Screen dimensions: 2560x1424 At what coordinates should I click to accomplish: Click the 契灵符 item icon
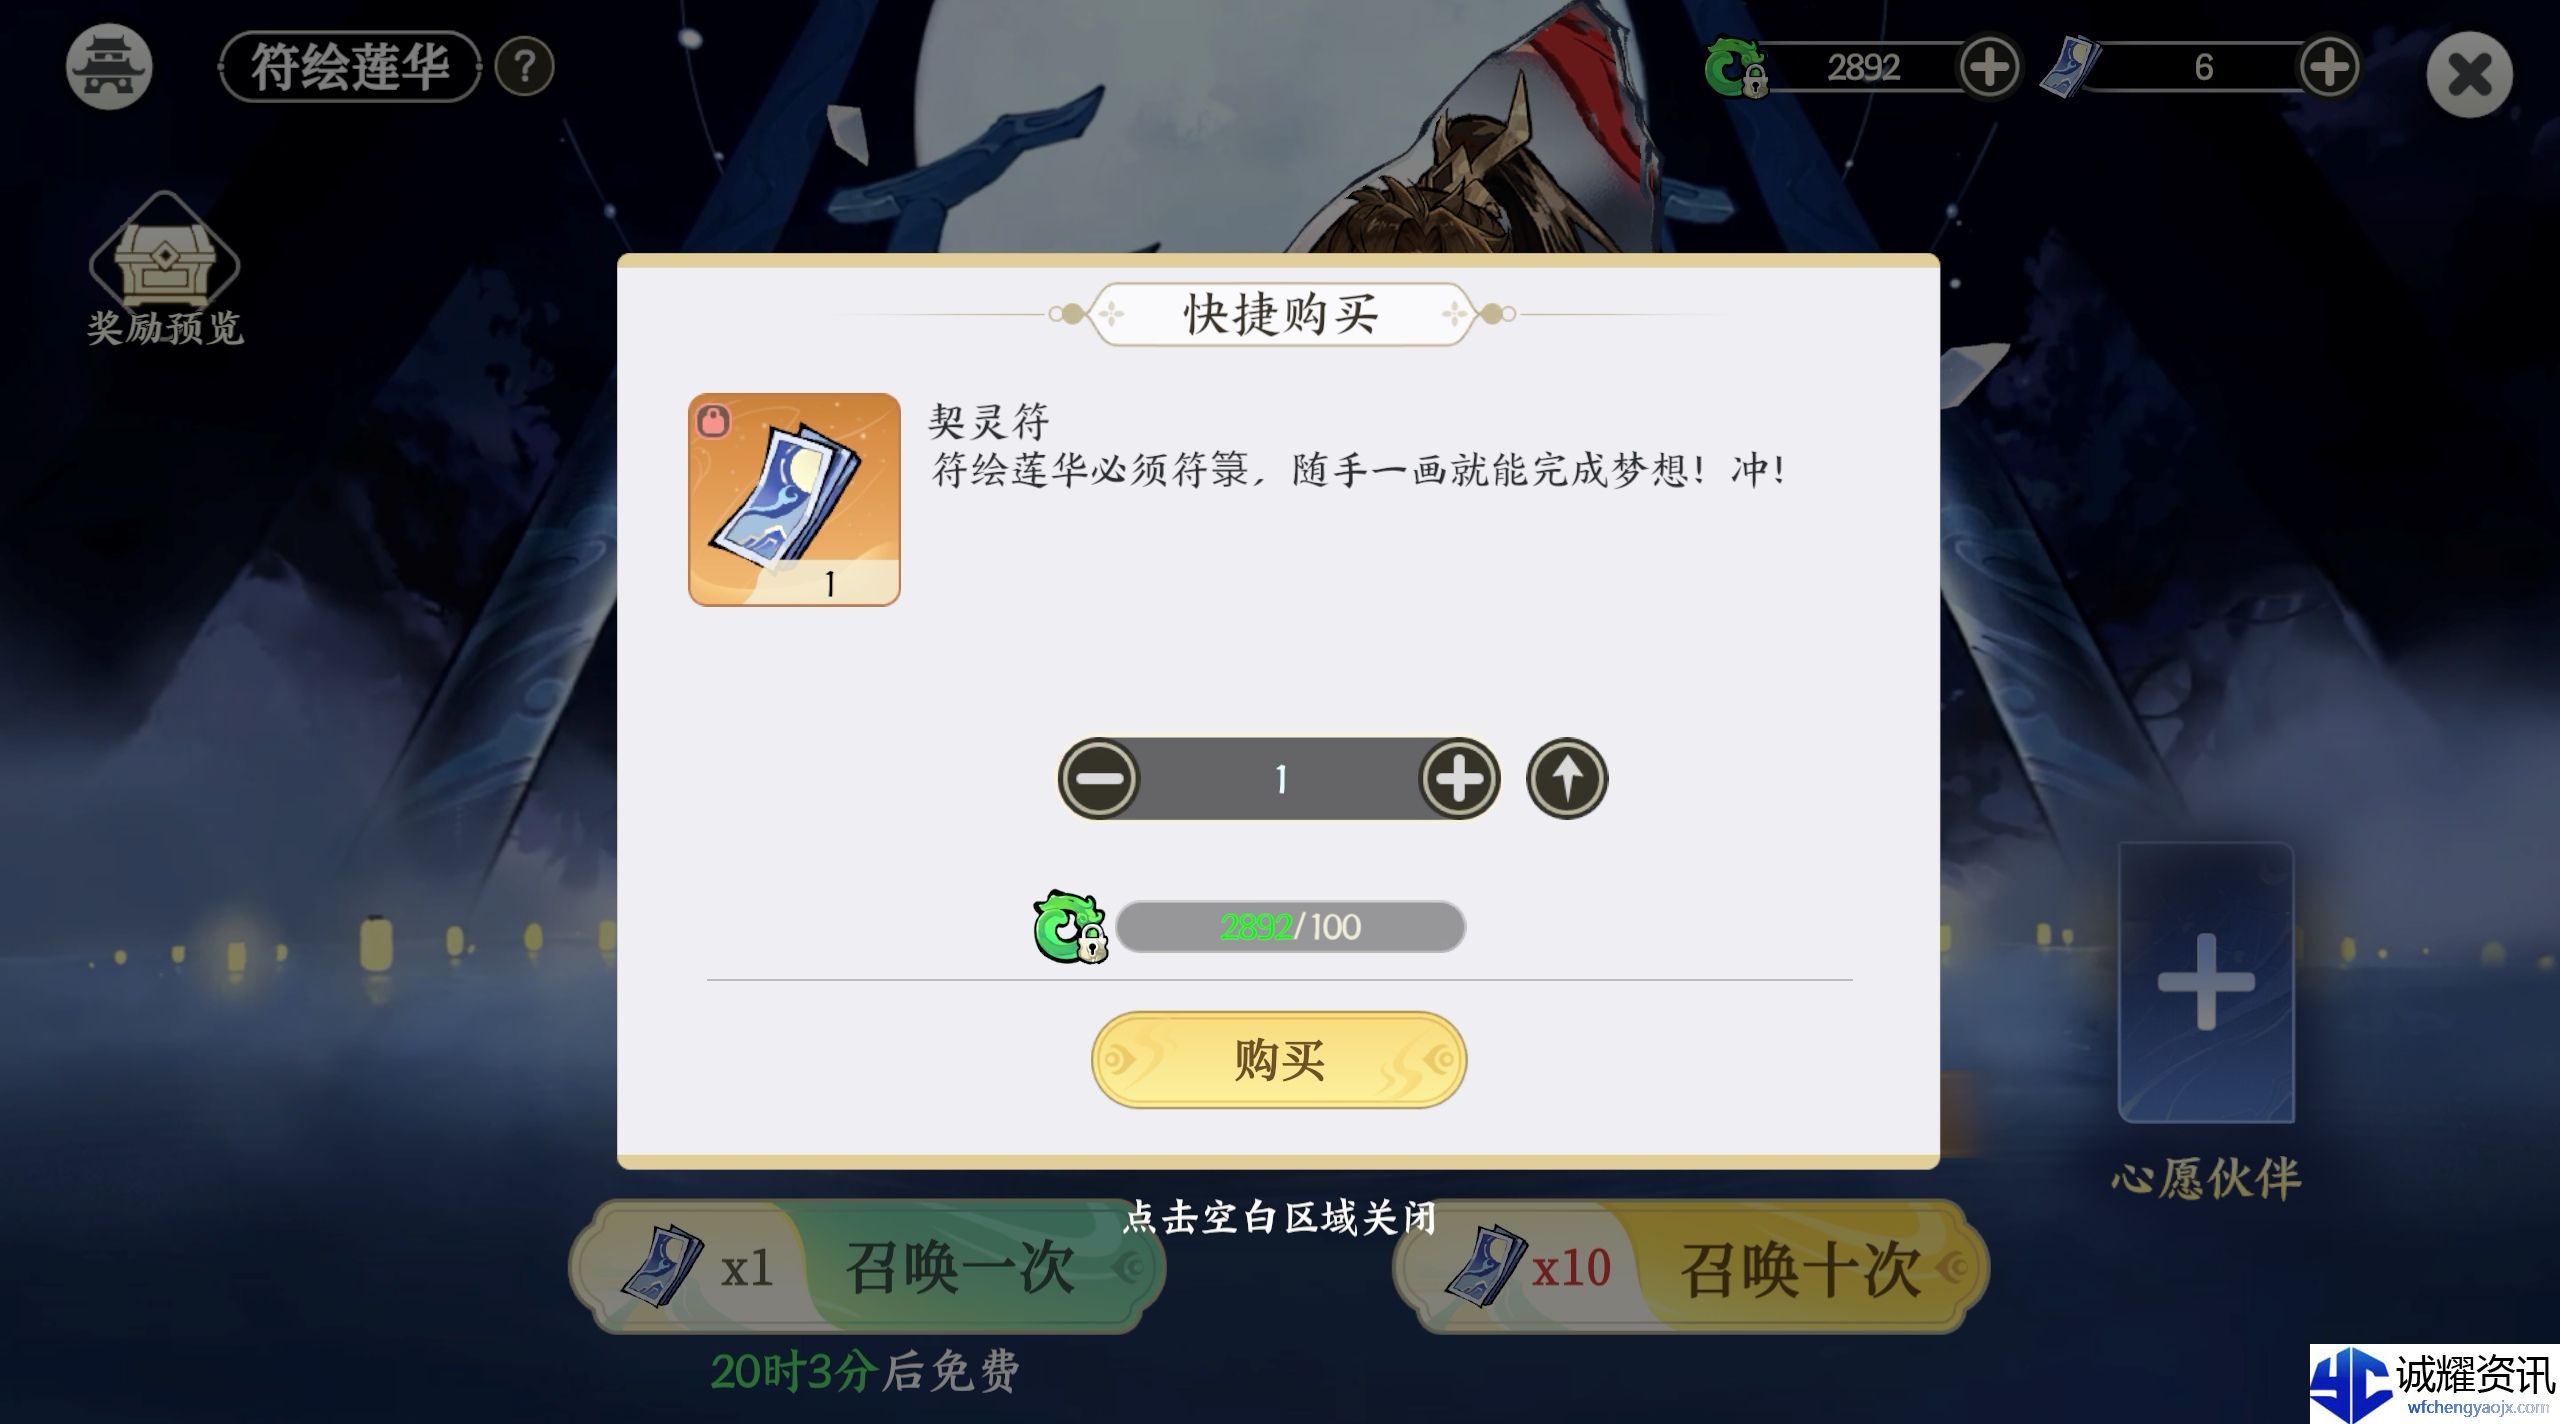tap(794, 499)
